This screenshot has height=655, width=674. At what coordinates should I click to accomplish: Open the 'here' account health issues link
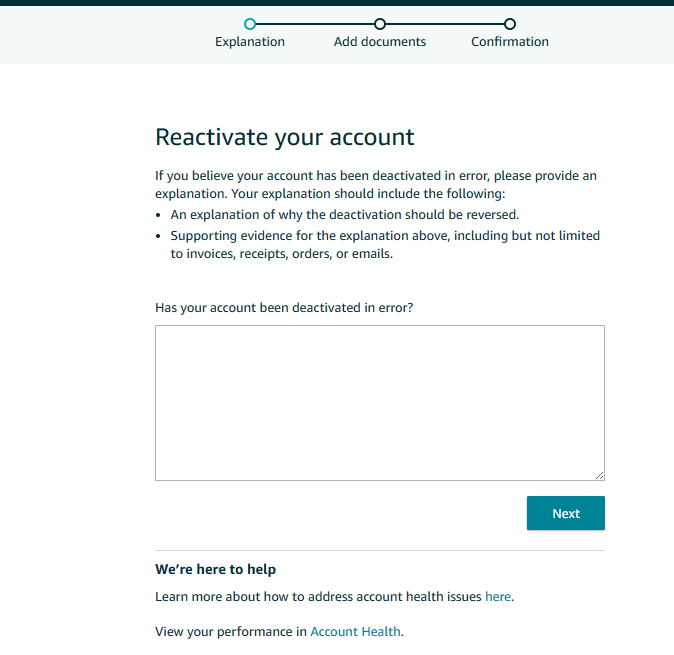point(498,597)
